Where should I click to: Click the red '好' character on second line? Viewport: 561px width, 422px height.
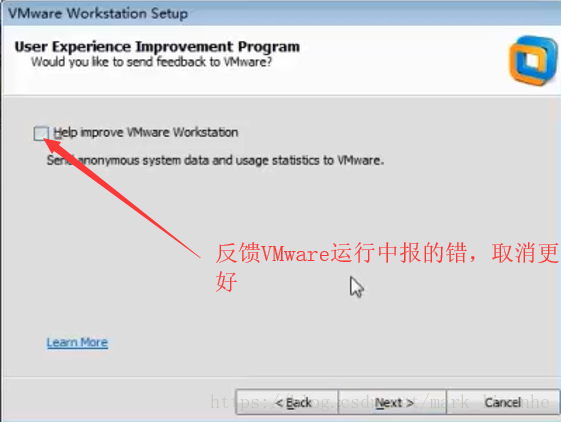[226, 281]
